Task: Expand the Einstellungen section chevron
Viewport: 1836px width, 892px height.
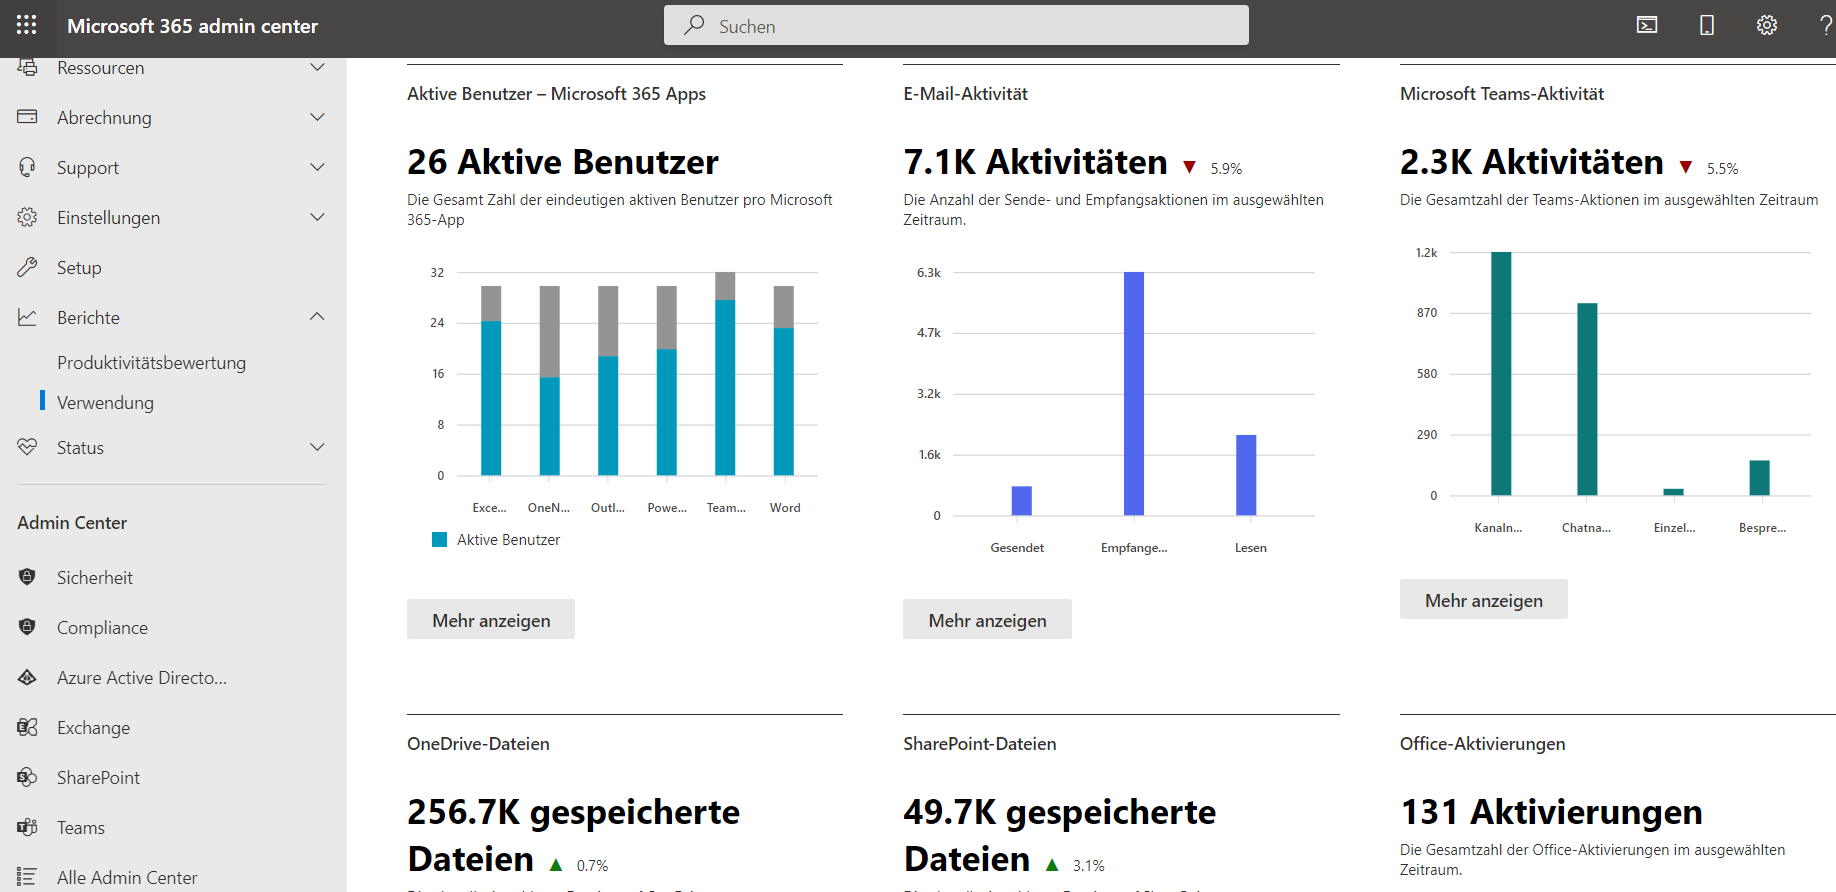Action: 317,217
